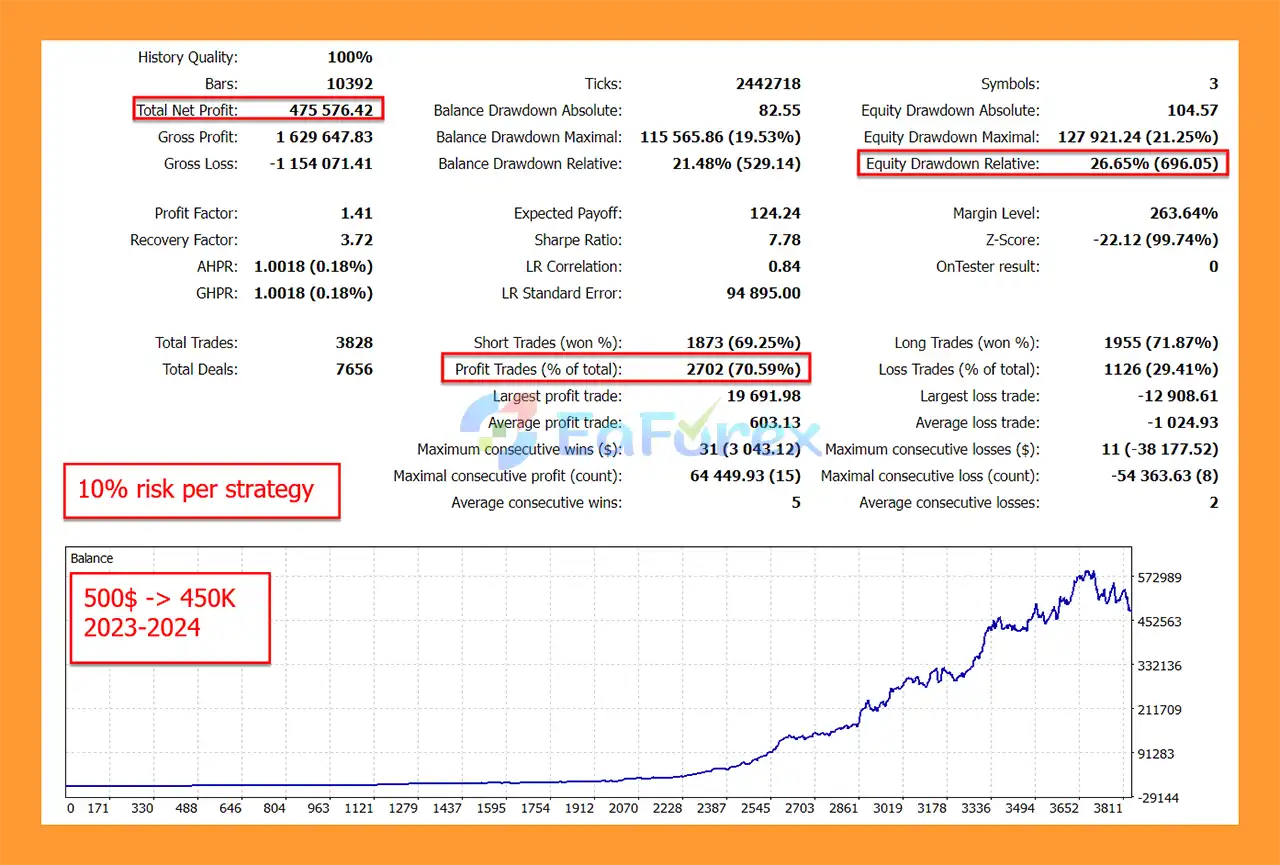
Task: Select the History Quality 100% value
Action: point(350,58)
